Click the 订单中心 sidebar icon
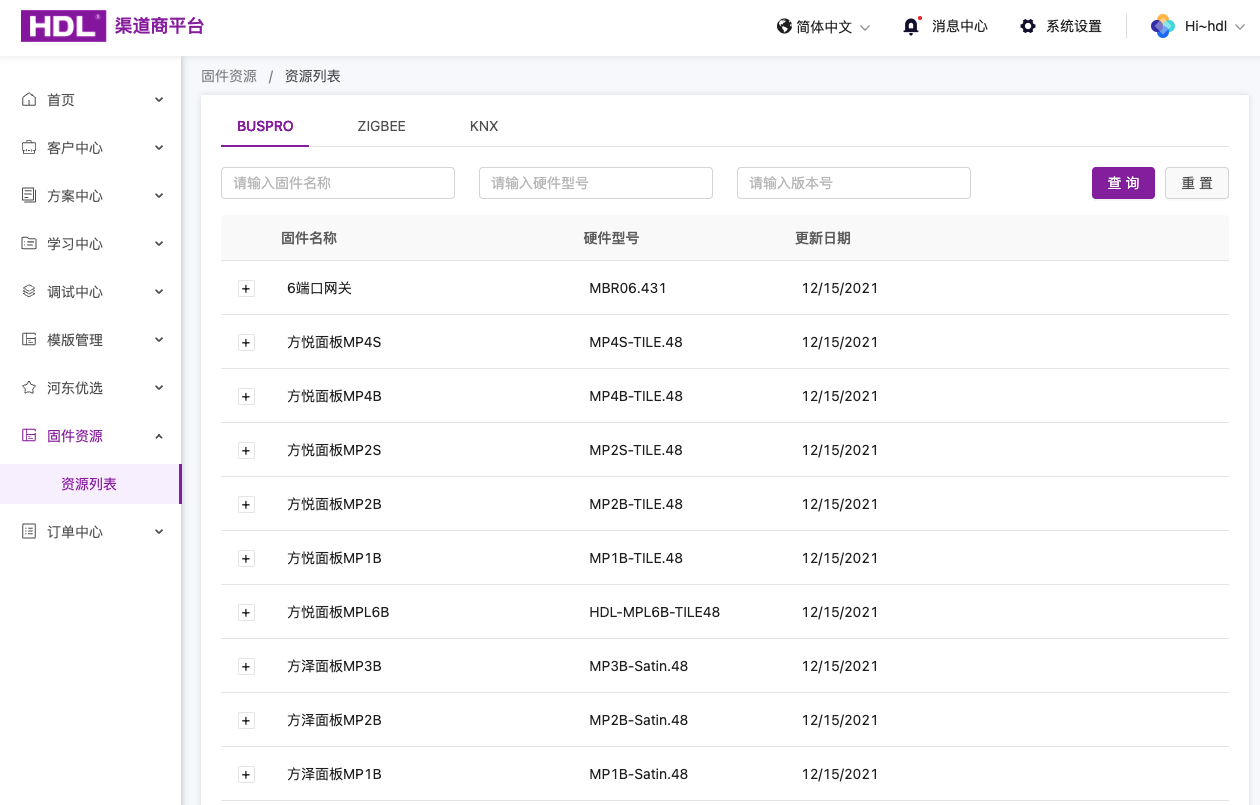Viewport: 1260px width, 805px height. 29,532
